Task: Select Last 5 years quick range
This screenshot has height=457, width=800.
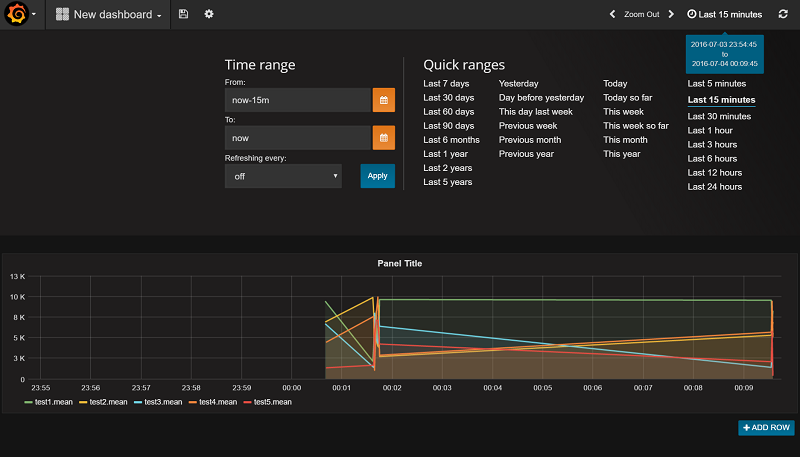Action: 447,182
